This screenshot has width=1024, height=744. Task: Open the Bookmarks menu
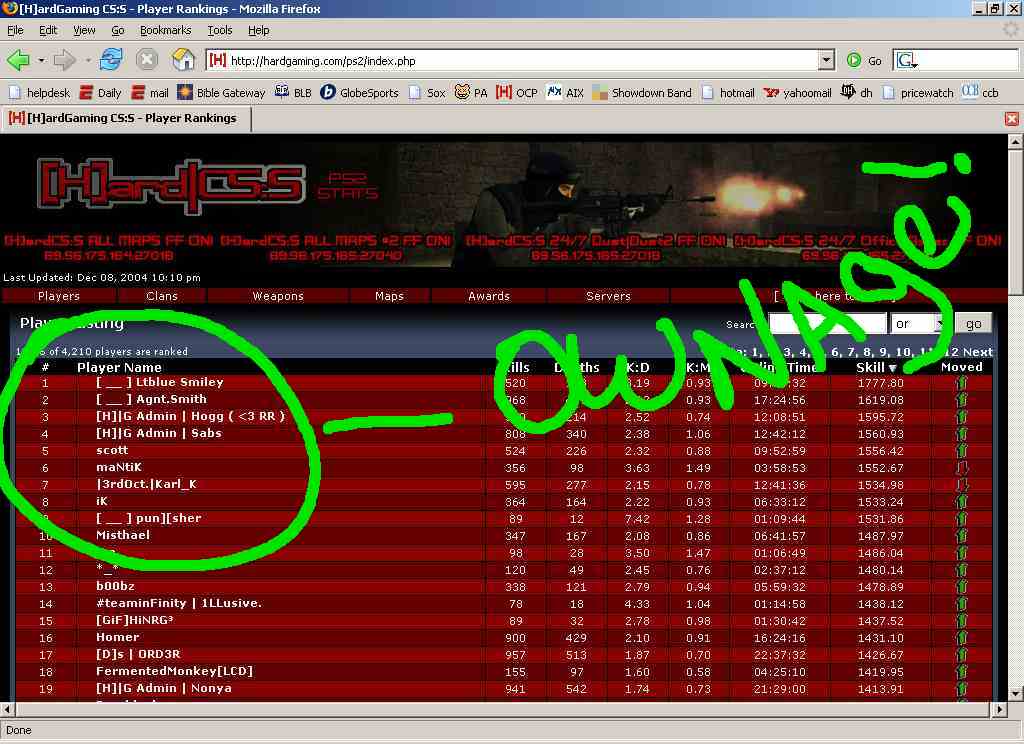coord(165,31)
